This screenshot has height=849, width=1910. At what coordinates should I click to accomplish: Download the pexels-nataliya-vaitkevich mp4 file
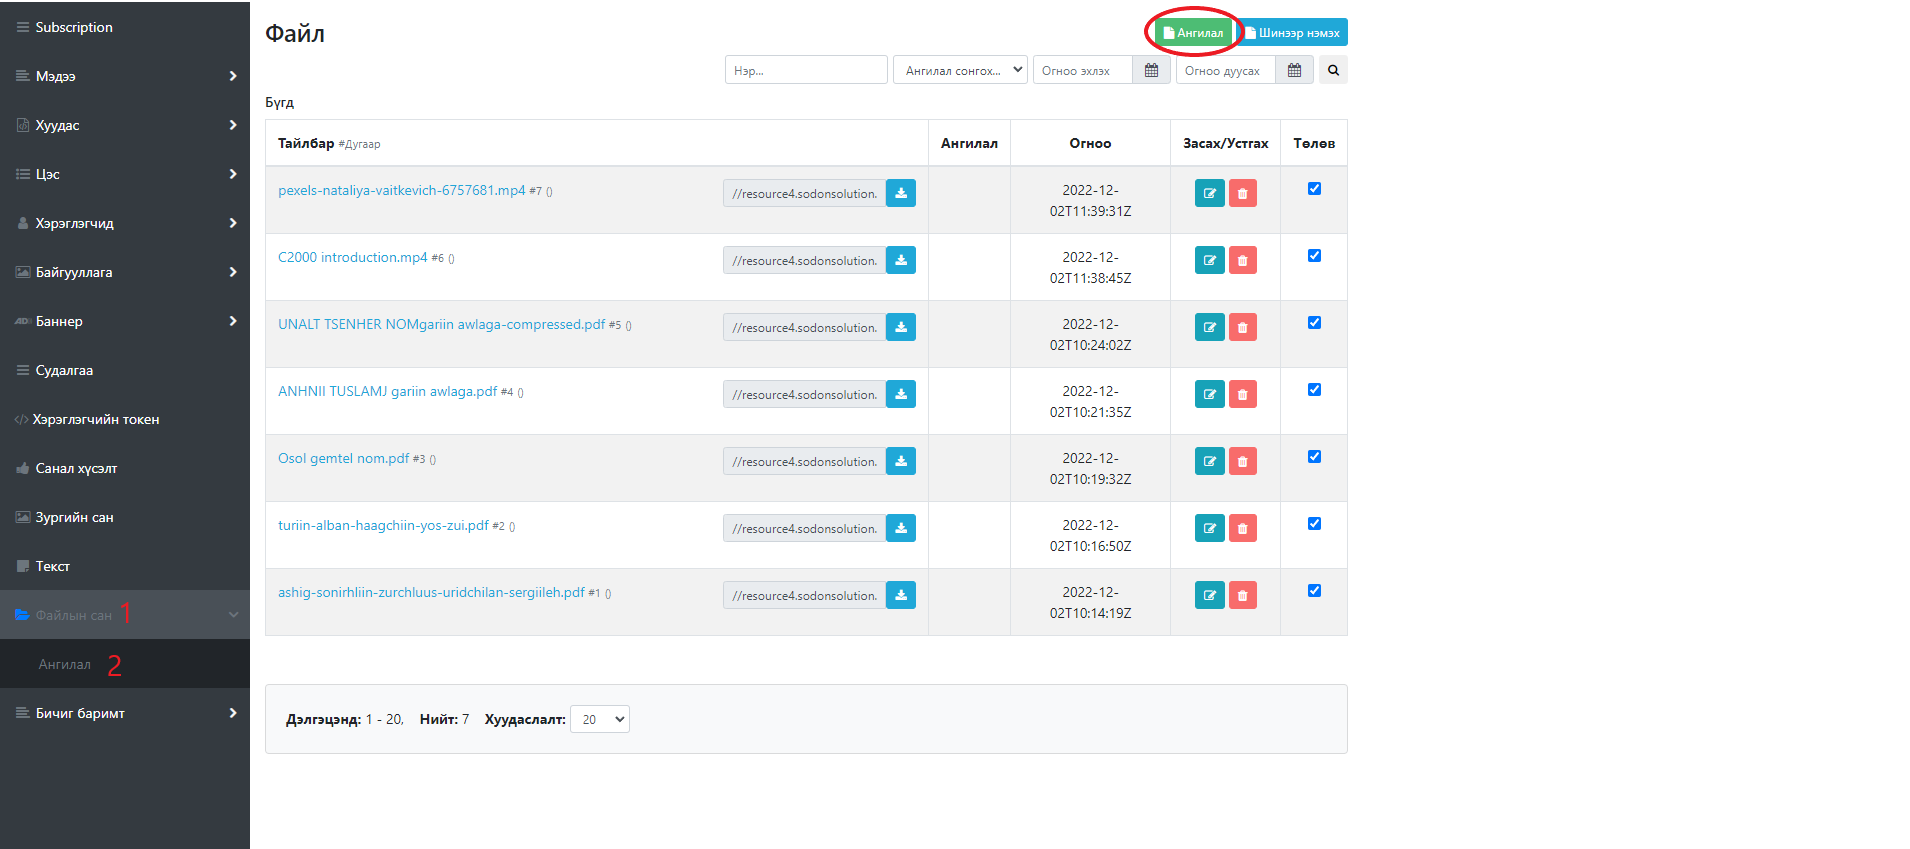[900, 193]
